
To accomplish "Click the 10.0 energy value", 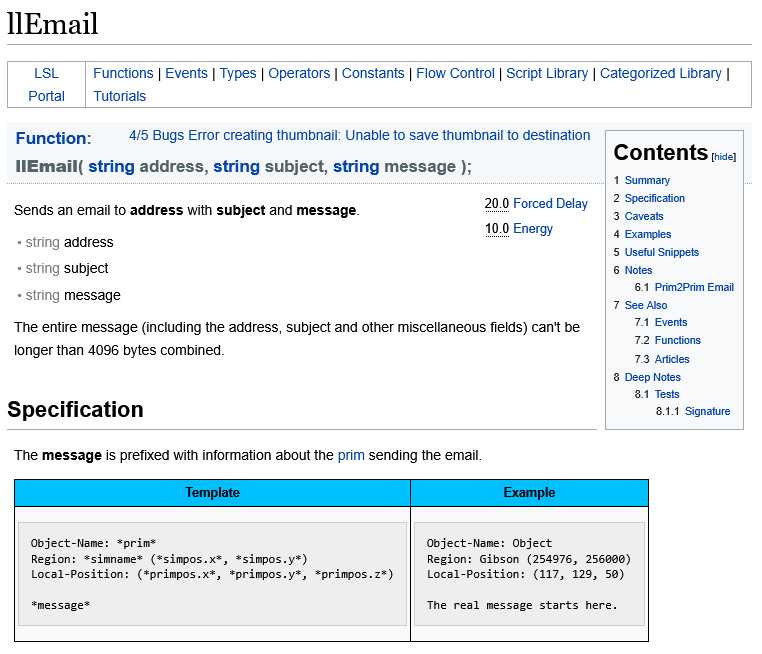I will 497,228.
